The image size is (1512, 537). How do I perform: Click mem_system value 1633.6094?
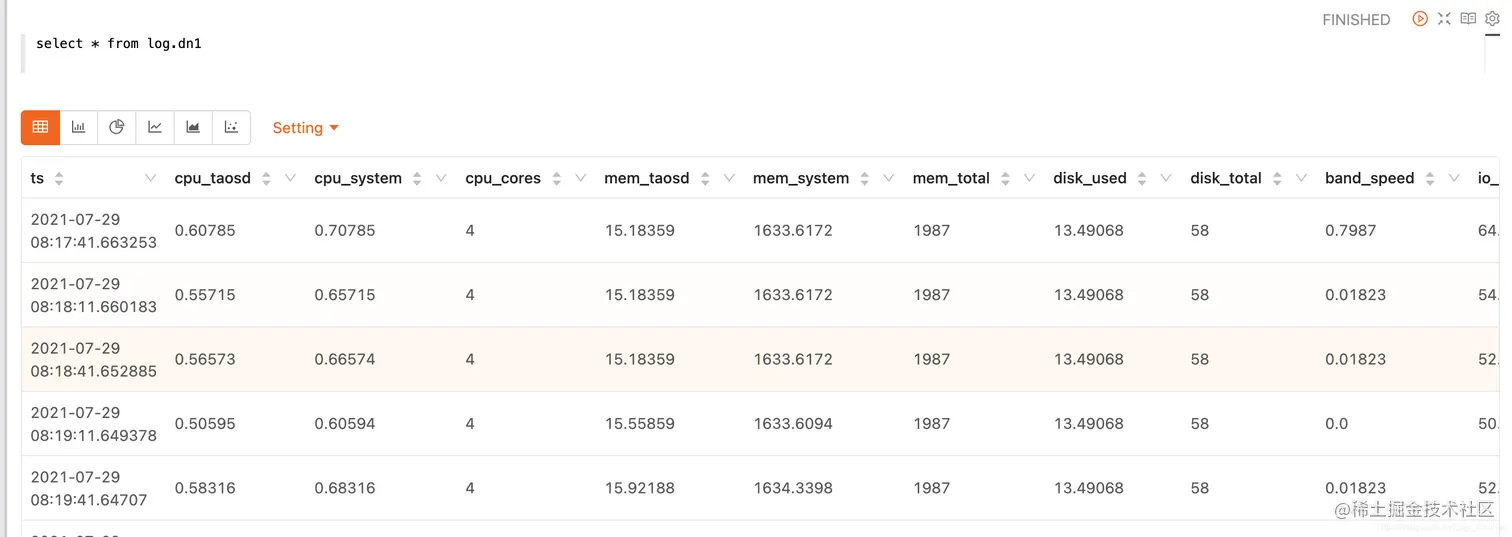pos(793,423)
